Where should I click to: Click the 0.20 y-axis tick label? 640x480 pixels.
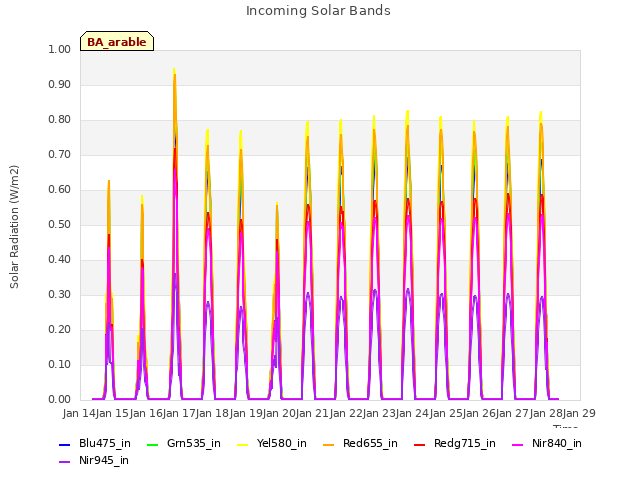pyautogui.click(x=60, y=330)
